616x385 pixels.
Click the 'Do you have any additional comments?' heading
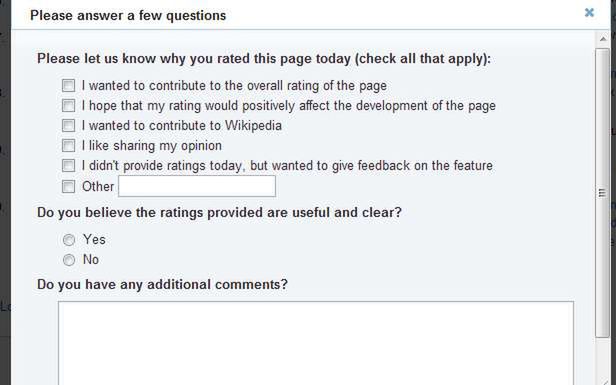click(x=162, y=284)
